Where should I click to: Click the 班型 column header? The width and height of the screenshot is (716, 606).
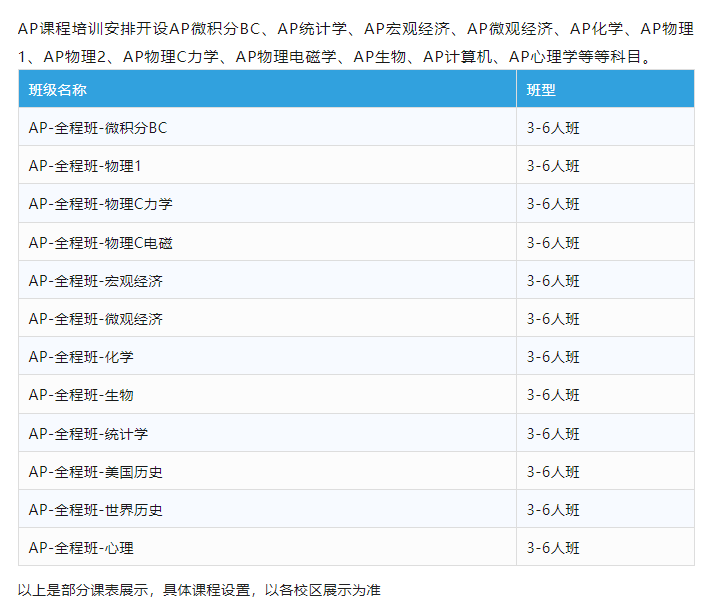605,89
